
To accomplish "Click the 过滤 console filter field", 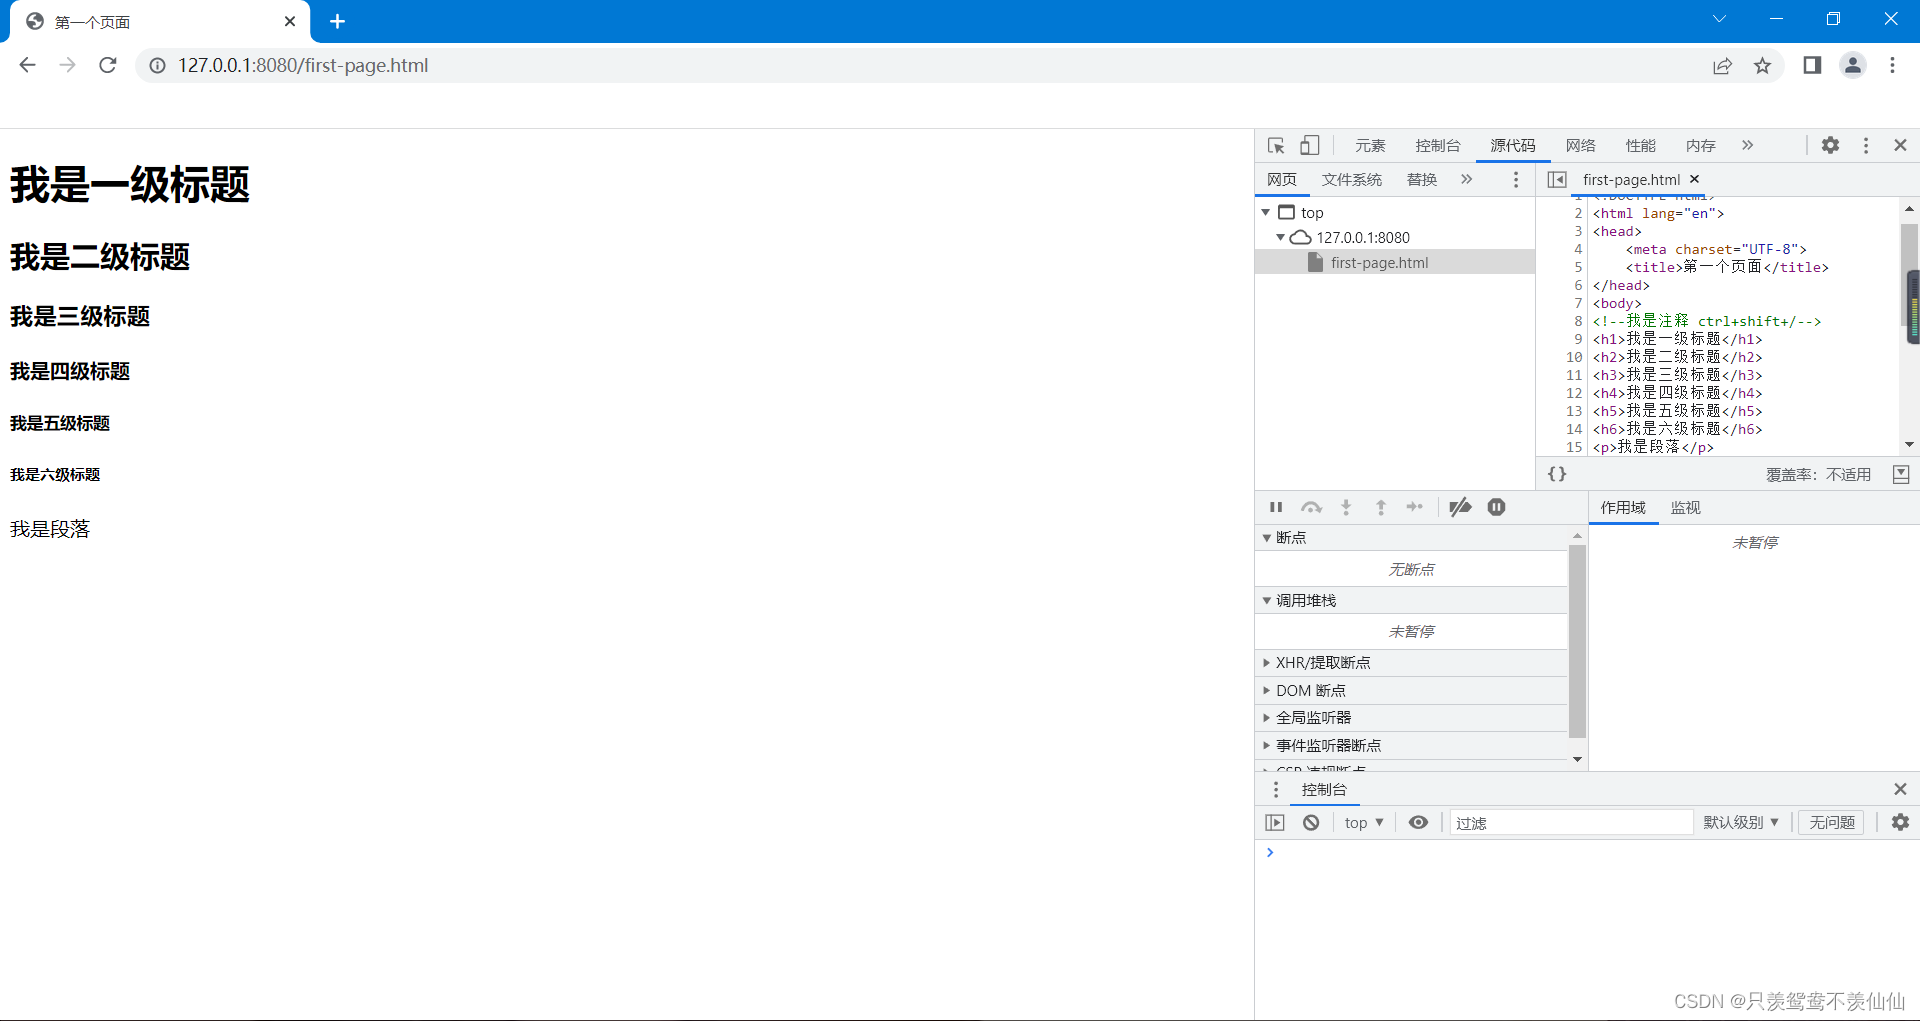I will (1571, 822).
